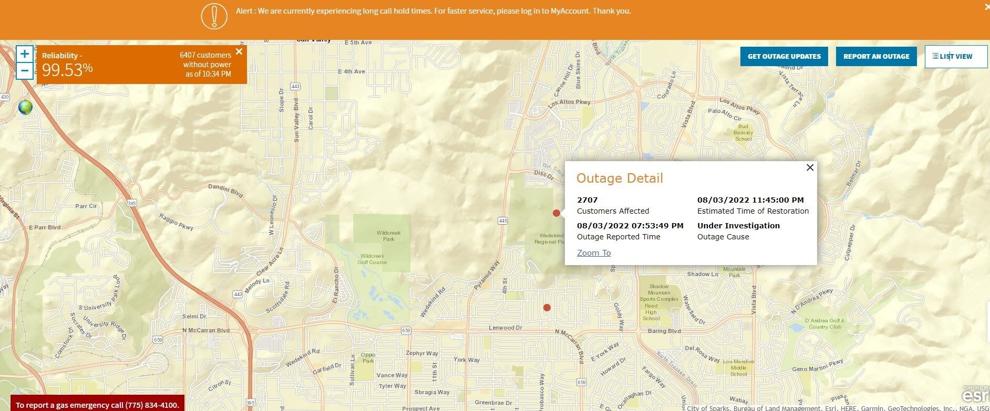
Task: Click Report an Outage button
Action: 876,56
